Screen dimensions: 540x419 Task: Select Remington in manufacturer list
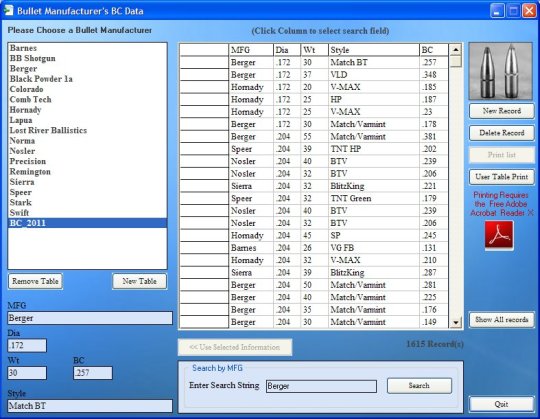87,172
